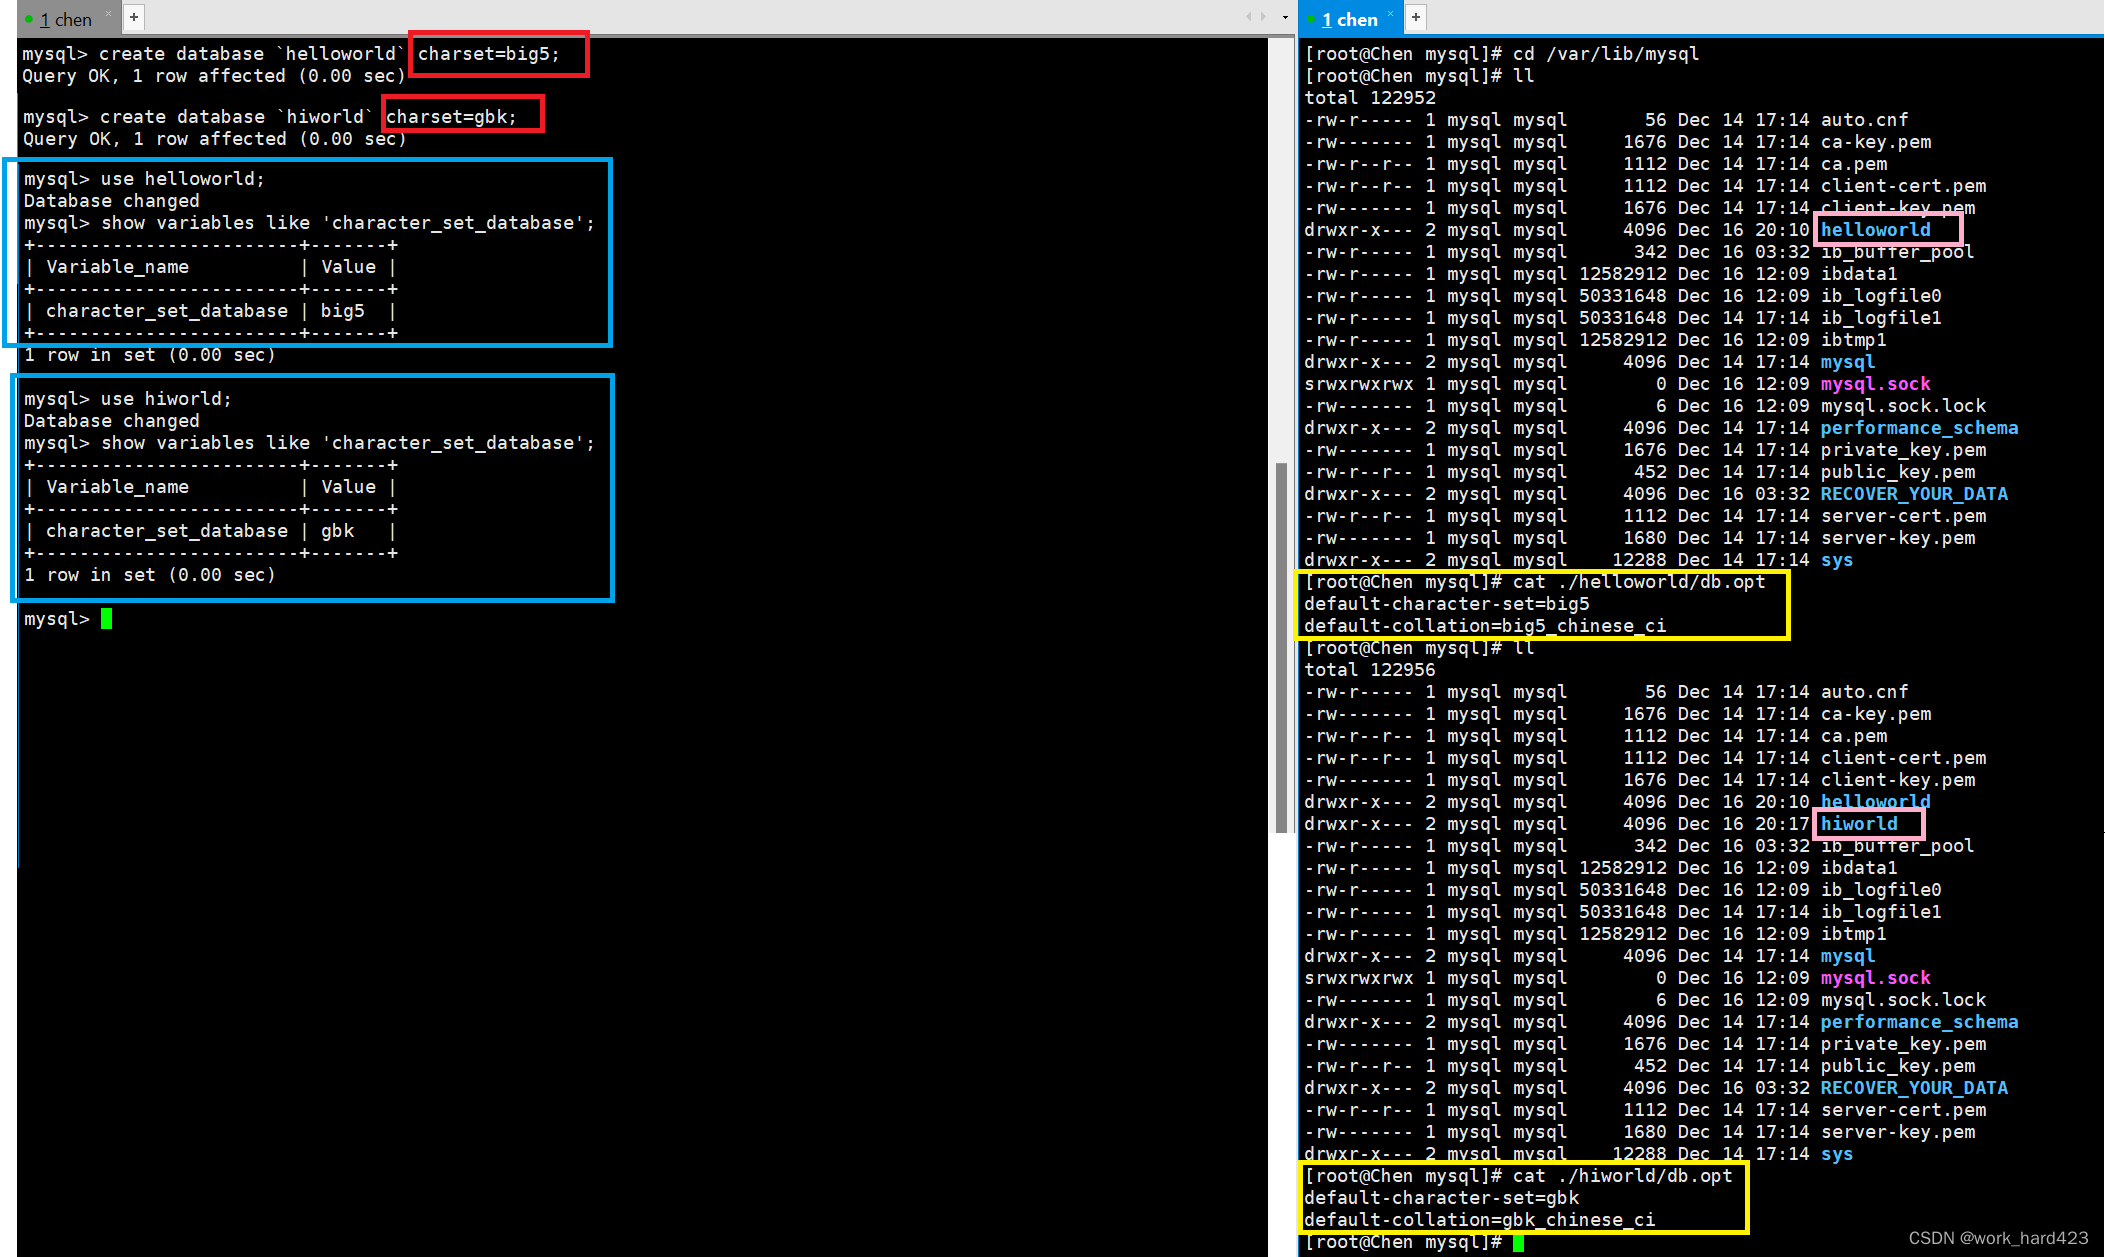Click the pink-boxed hiworld directory name
This screenshot has height=1257, width=2105.
point(1858,824)
